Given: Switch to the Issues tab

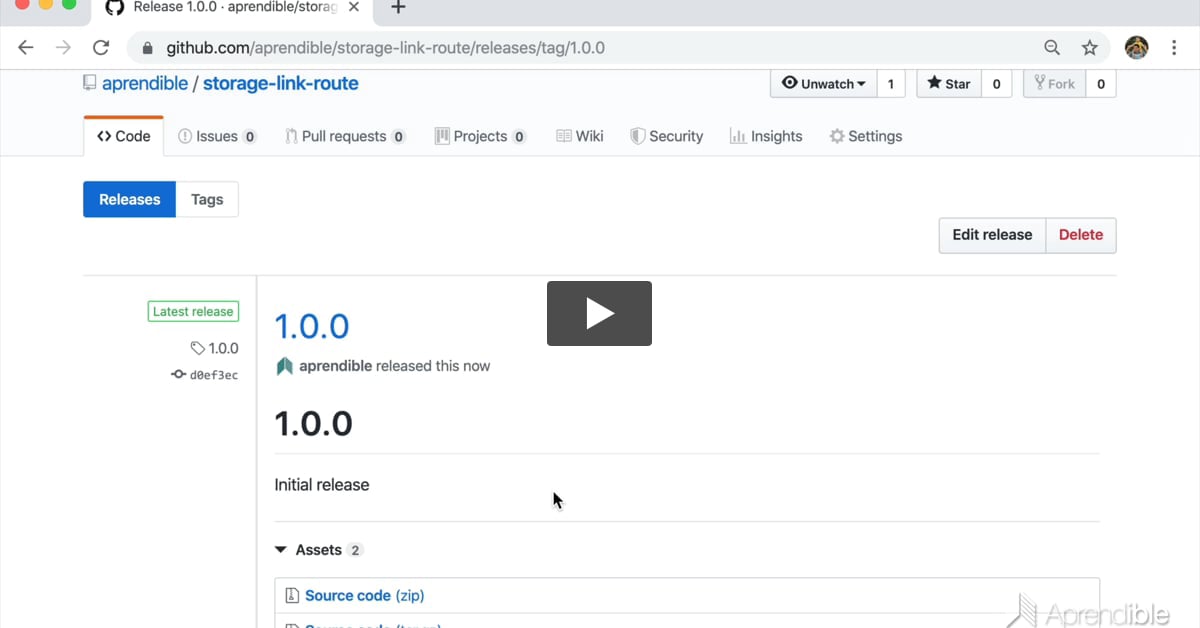Looking at the screenshot, I should (x=217, y=136).
